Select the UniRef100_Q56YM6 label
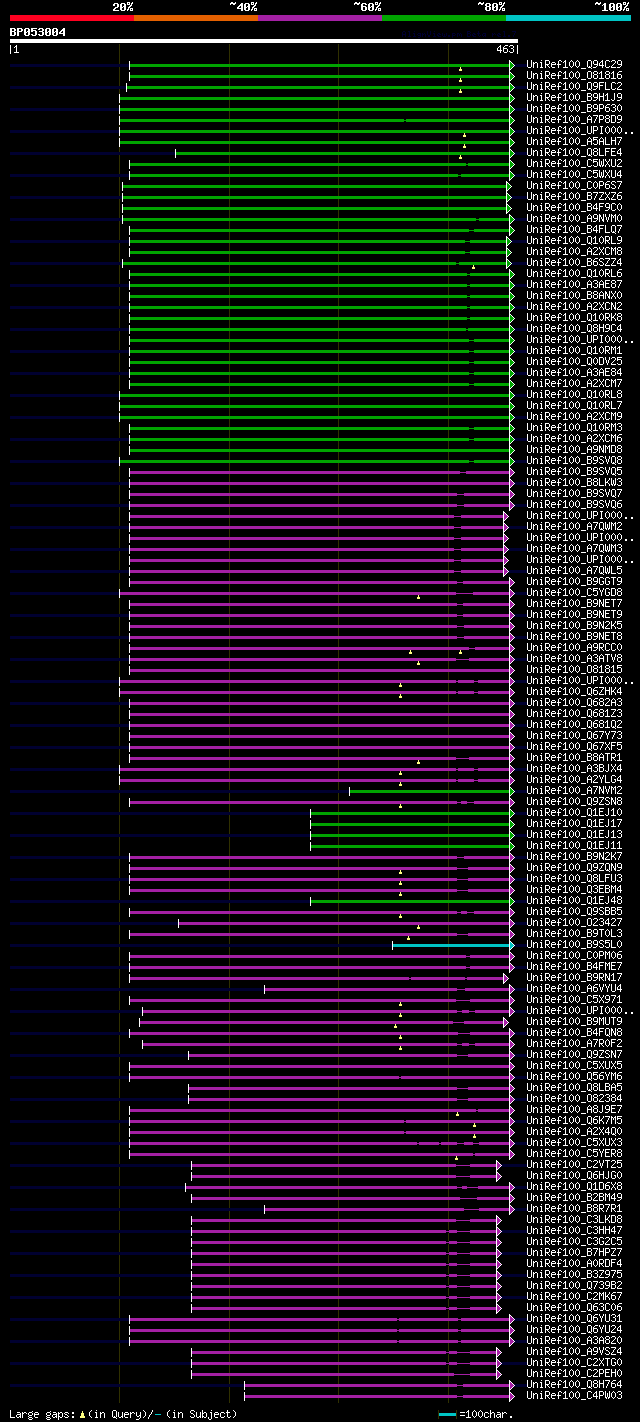This screenshot has height=1422, width=640. [574, 1077]
